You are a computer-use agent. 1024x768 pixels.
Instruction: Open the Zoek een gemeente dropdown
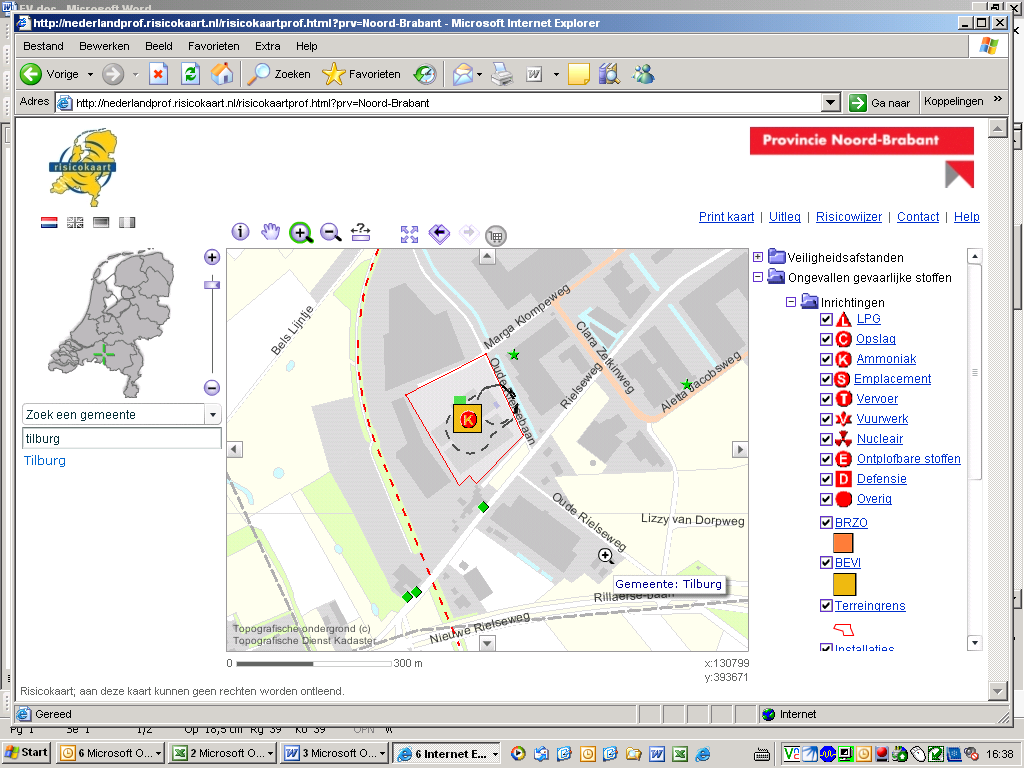[212, 415]
